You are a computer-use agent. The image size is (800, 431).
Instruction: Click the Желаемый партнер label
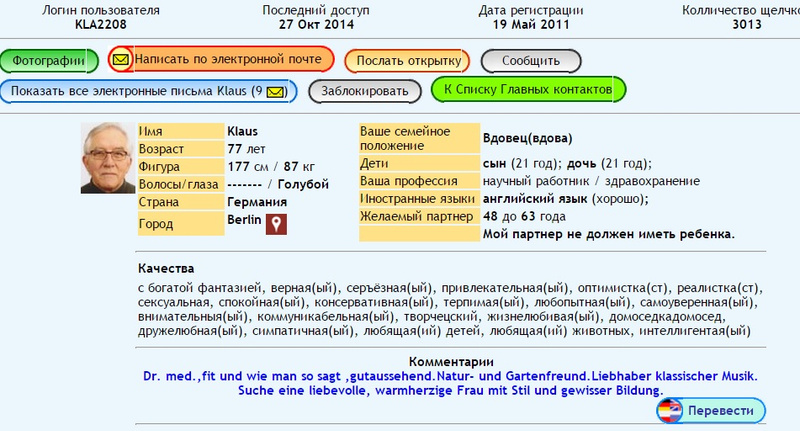pos(419,216)
